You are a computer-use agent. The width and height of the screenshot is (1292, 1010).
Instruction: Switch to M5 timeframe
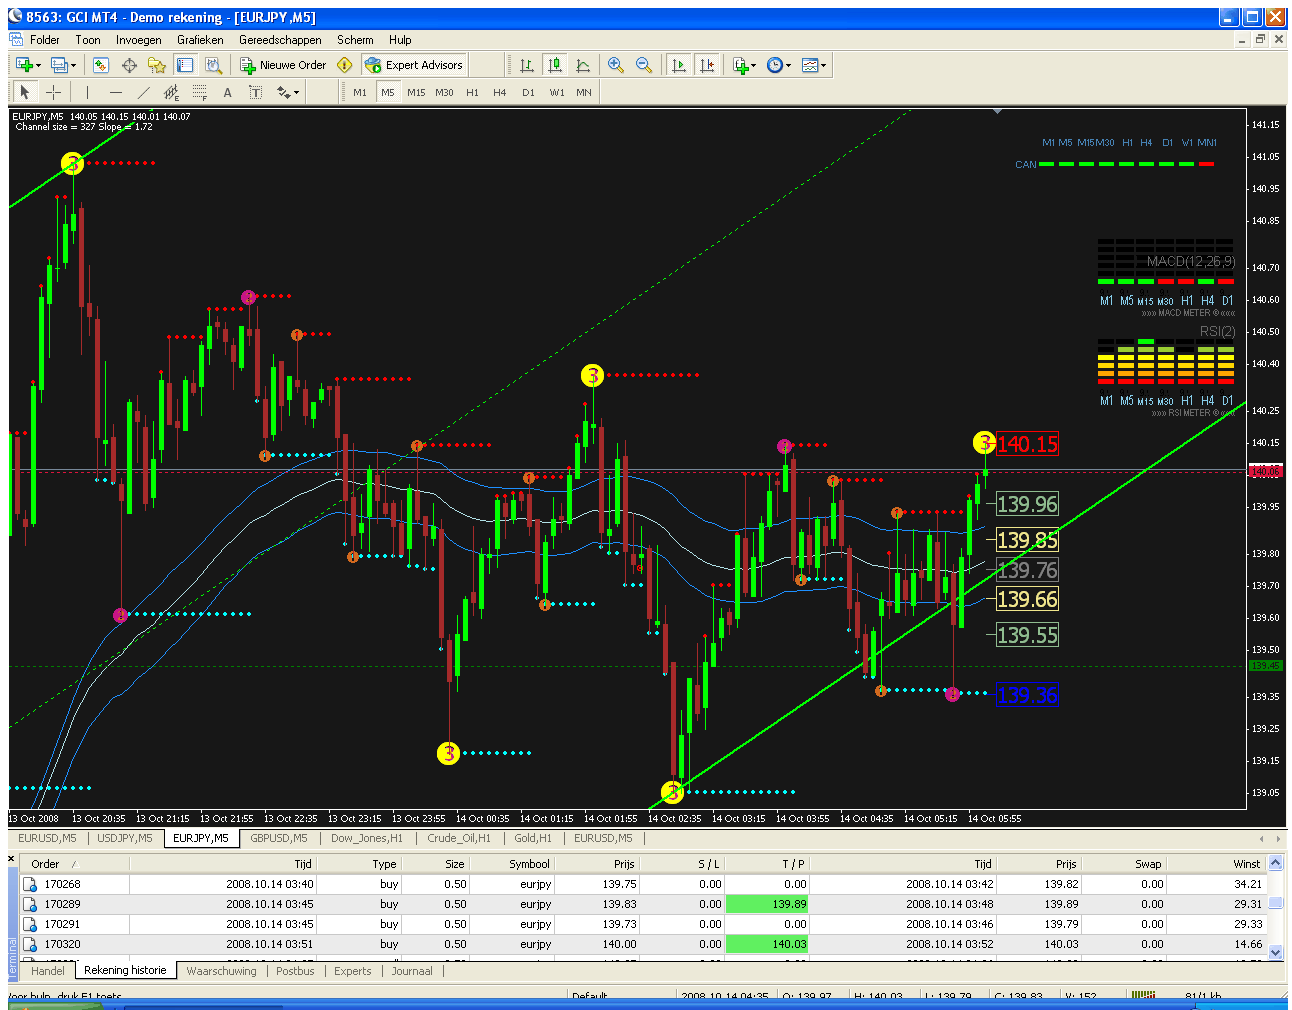388,92
